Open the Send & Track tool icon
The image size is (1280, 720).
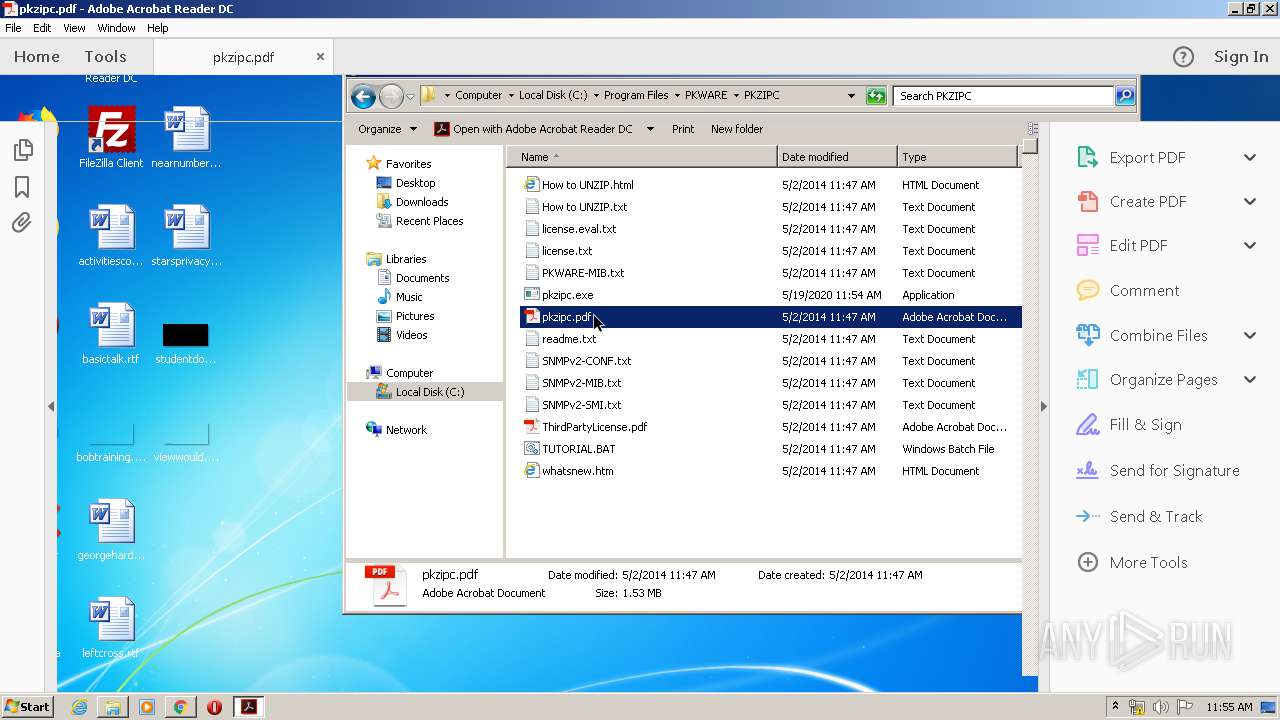[1087, 516]
